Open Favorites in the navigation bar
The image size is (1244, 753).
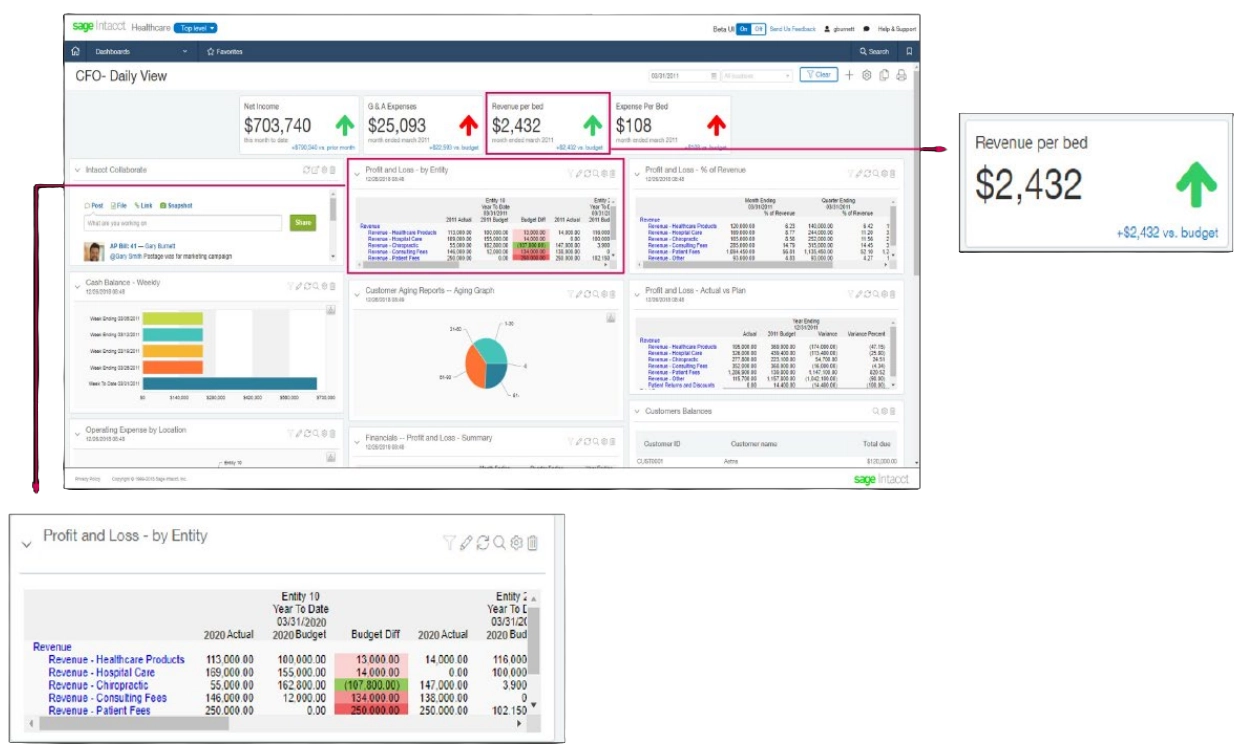(x=224, y=51)
